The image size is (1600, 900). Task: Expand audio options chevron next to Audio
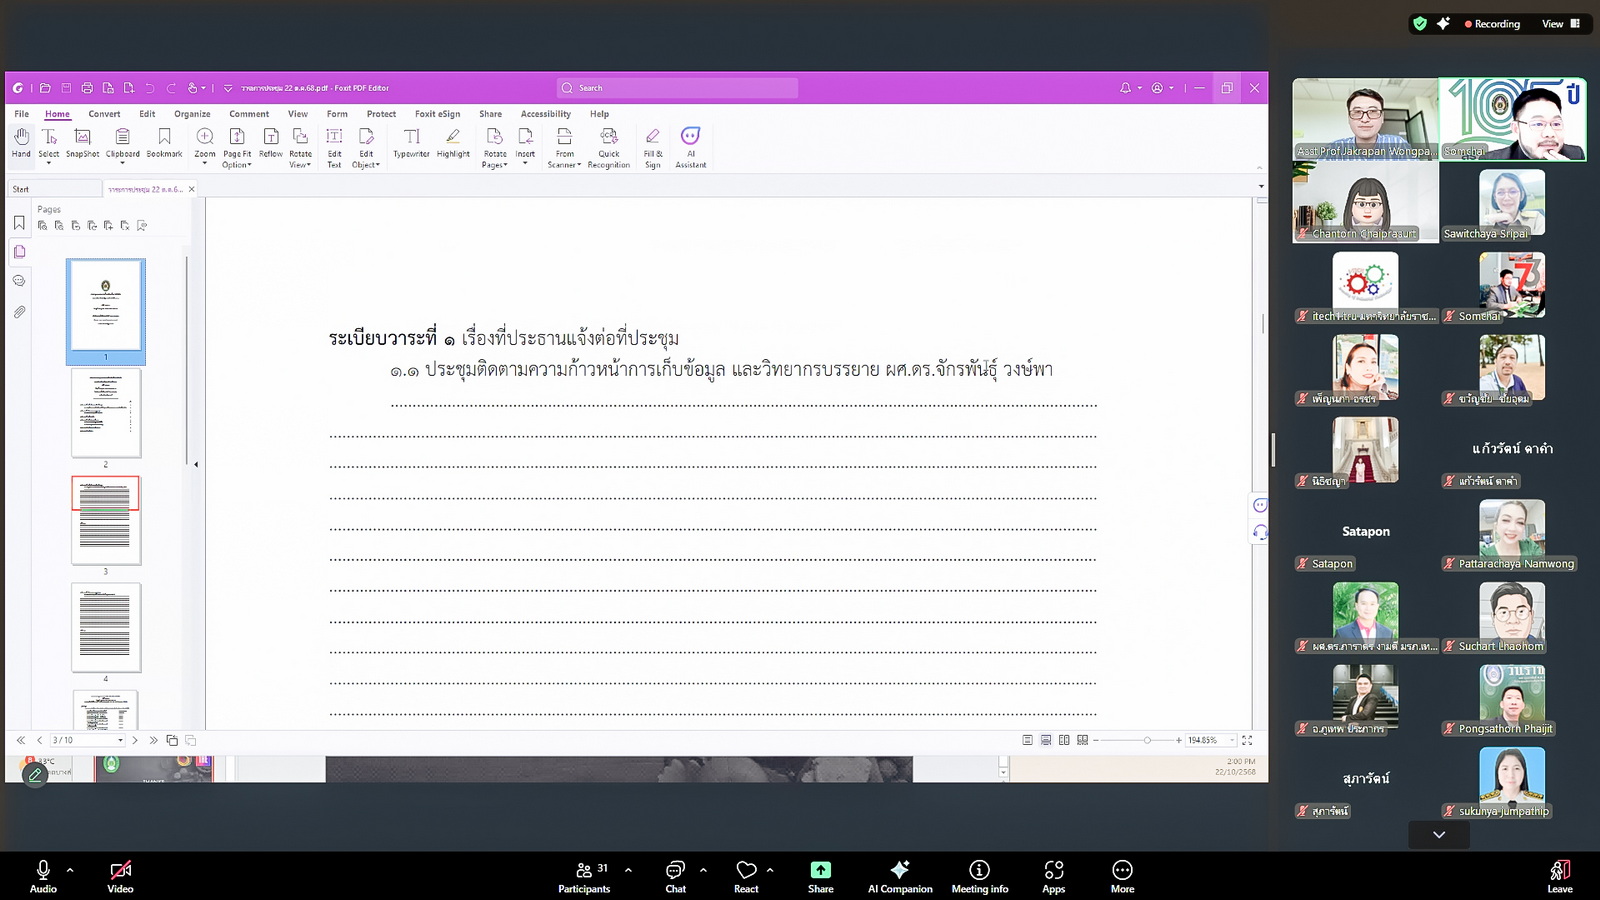point(70,870)
